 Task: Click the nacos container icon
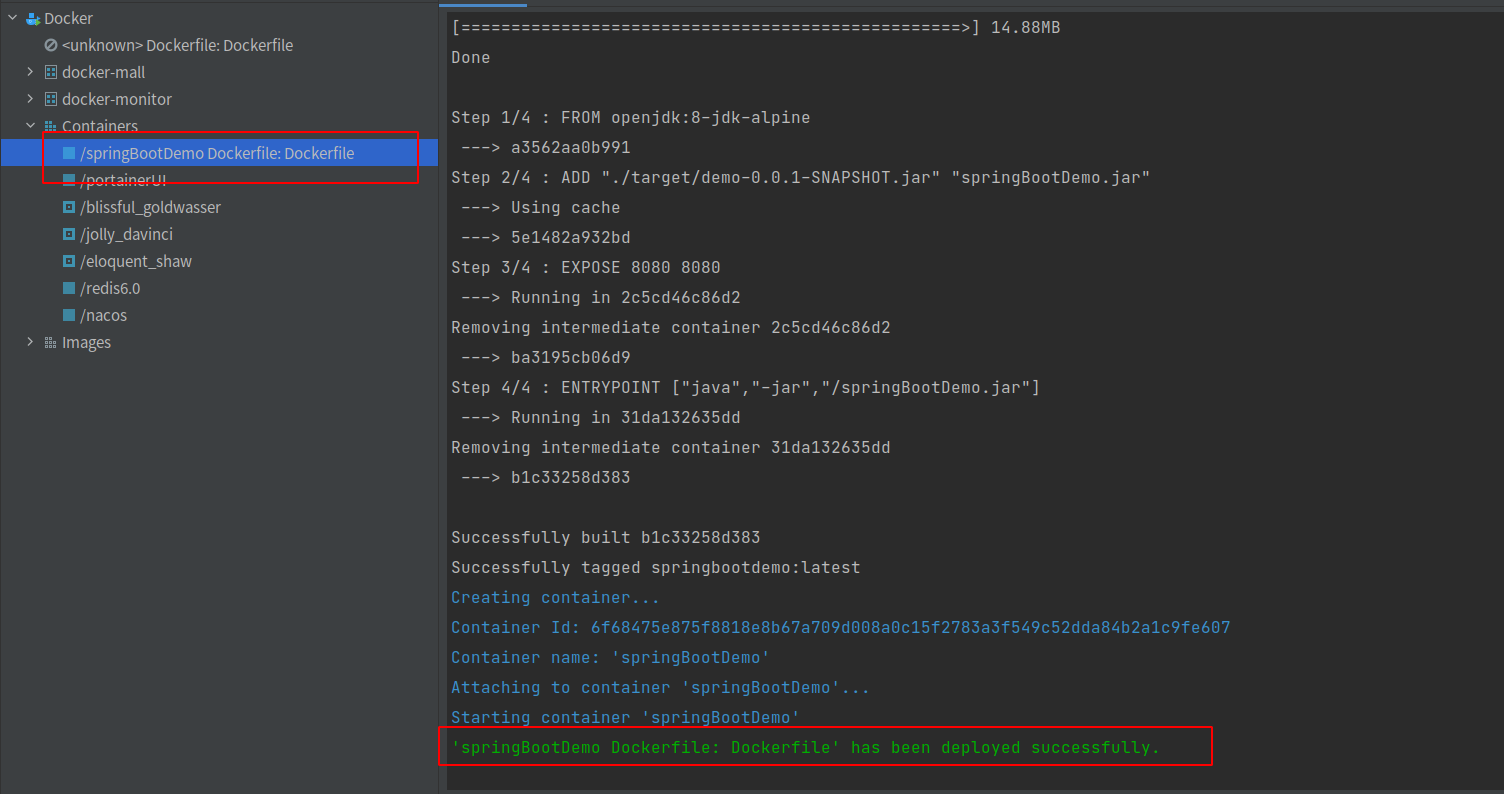tap(69, 315)
